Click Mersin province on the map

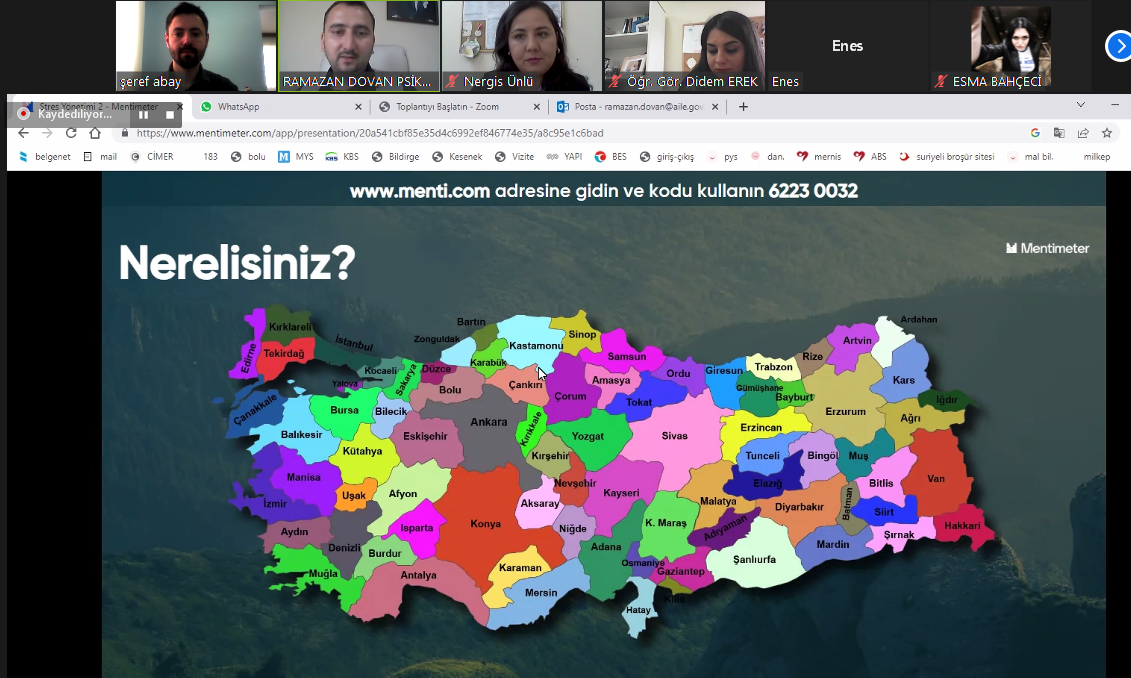541,593
